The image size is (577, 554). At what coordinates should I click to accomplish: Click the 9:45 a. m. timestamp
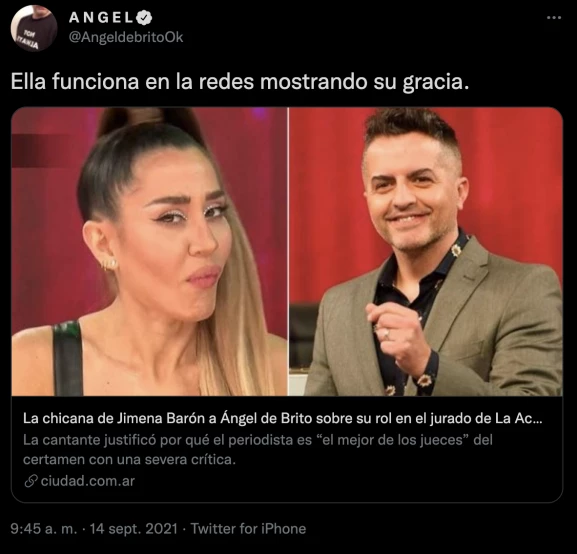tap(44, 529)
